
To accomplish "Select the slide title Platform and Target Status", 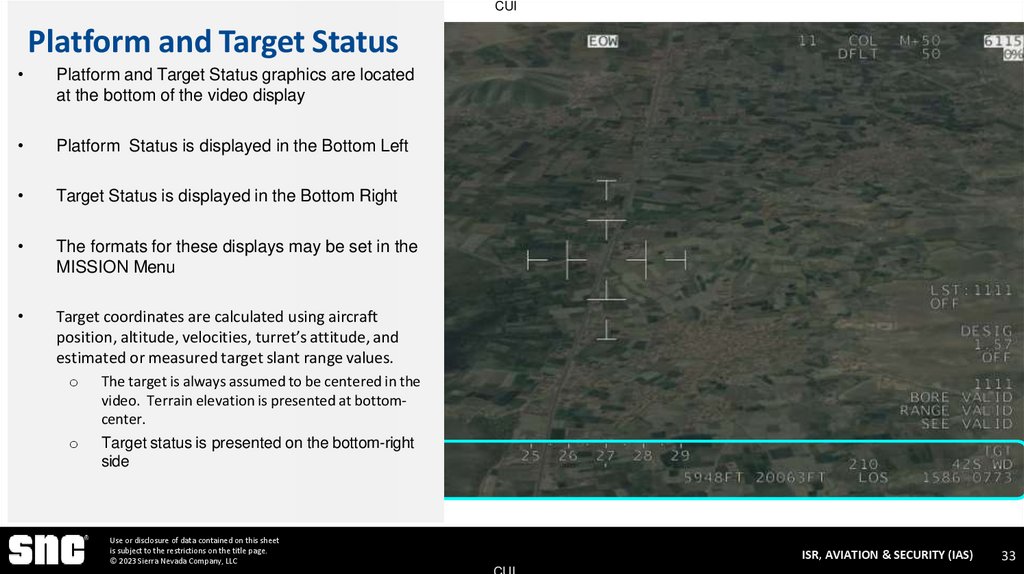I will 213,41.
